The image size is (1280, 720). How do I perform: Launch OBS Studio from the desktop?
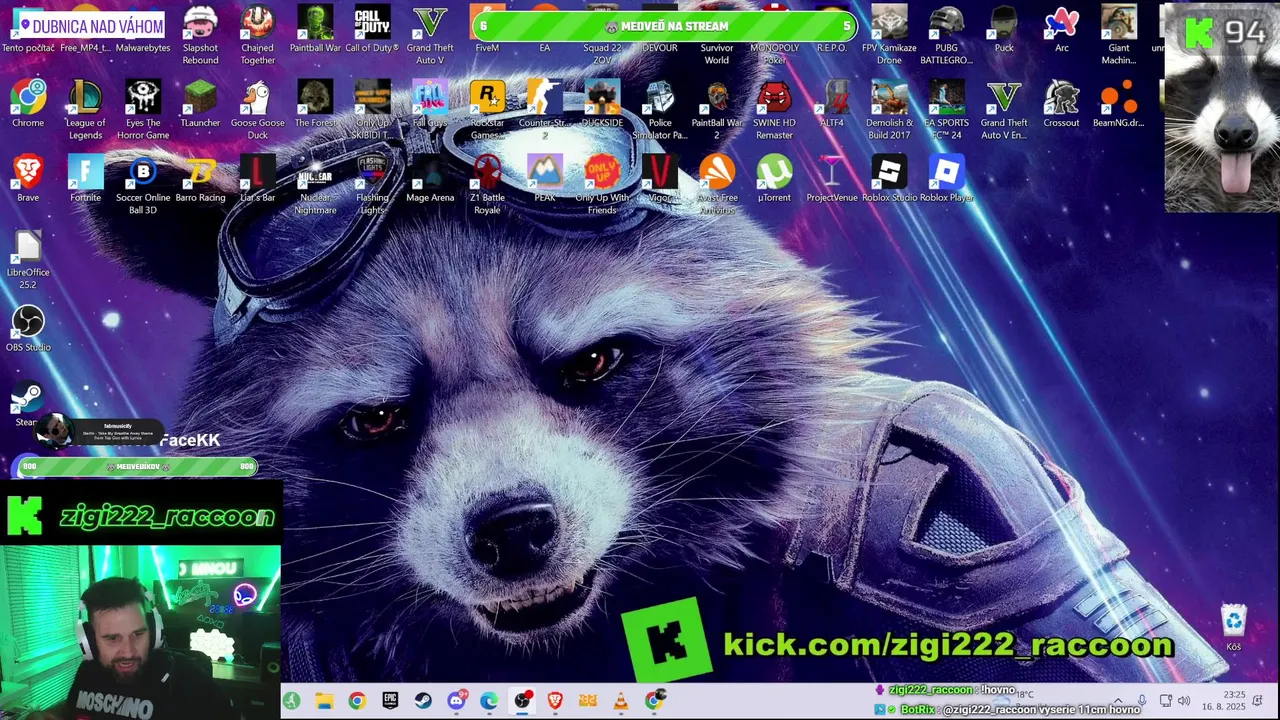tap(28, 329)
